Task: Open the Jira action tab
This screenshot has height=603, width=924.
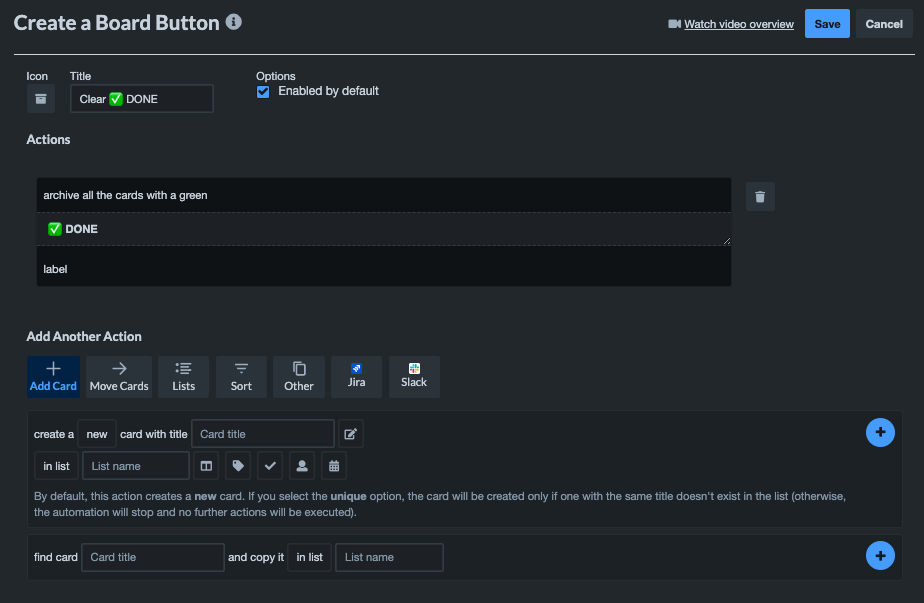Action: pos(357,377)
